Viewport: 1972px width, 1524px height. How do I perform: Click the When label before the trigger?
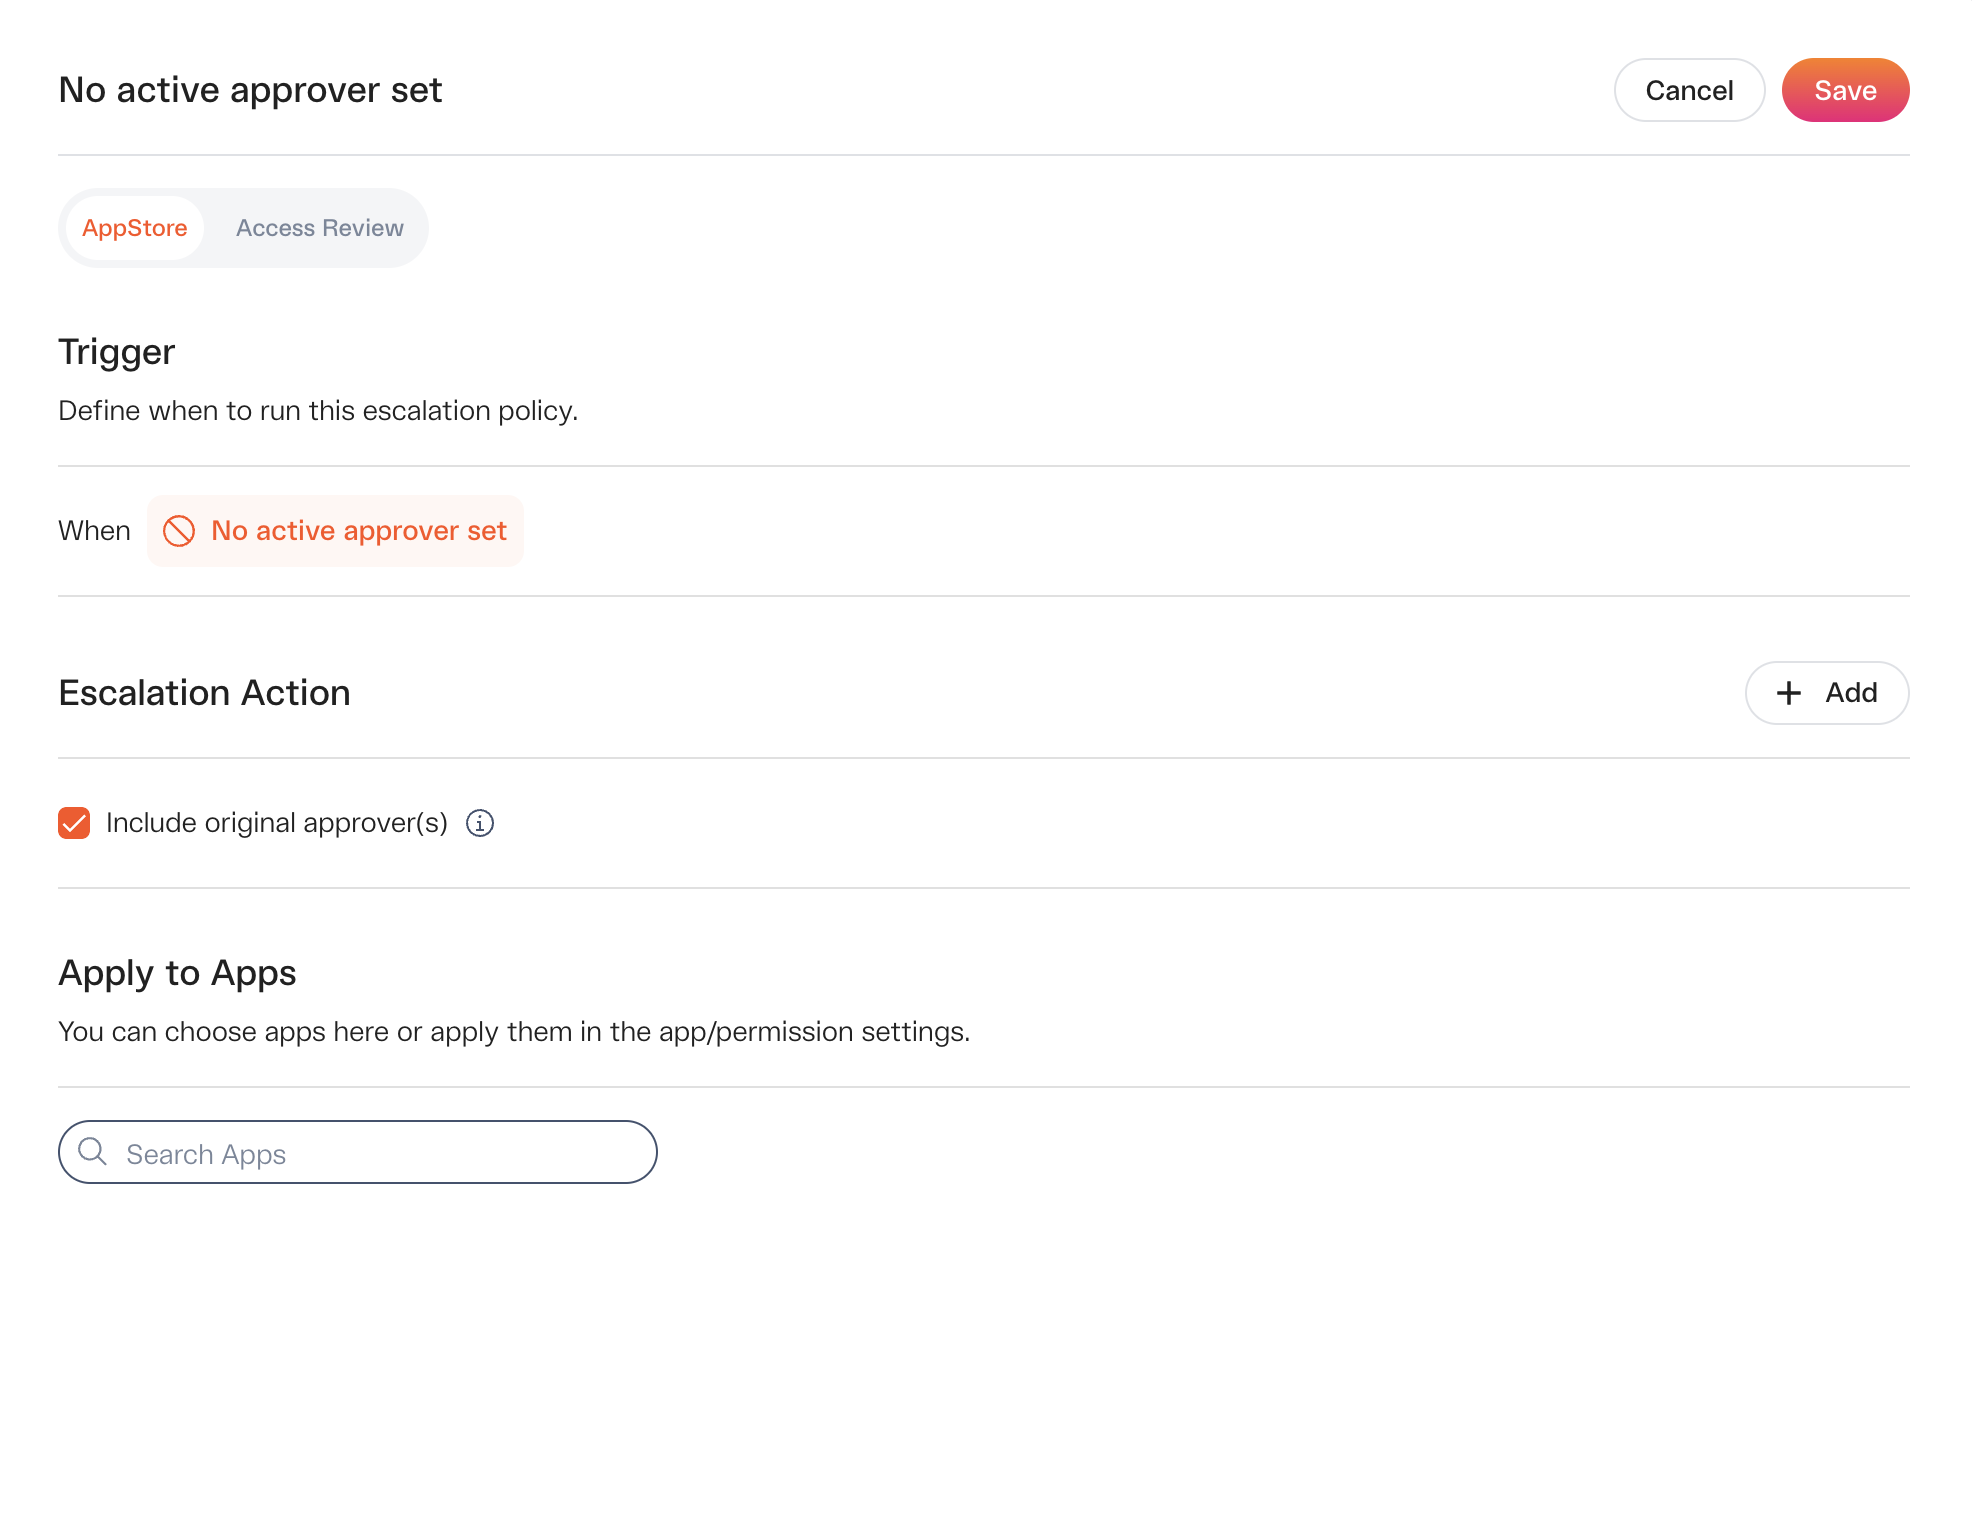click(95, 531)
